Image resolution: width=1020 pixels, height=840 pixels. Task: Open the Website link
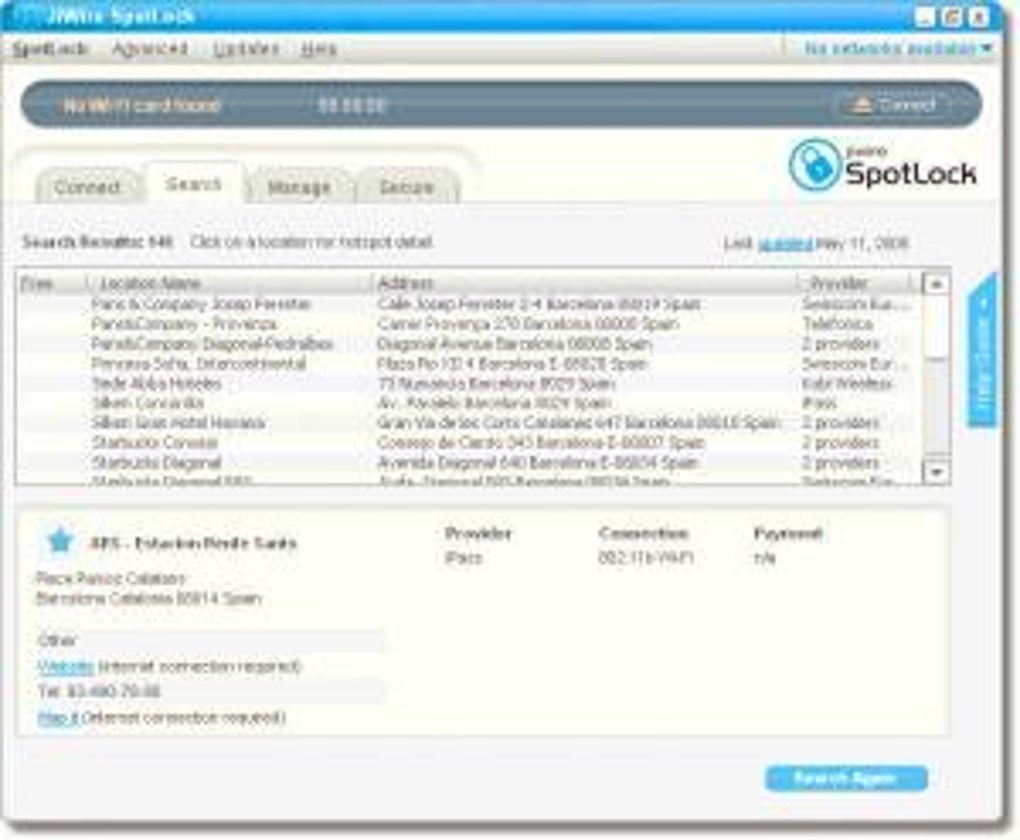click(66, 667)
